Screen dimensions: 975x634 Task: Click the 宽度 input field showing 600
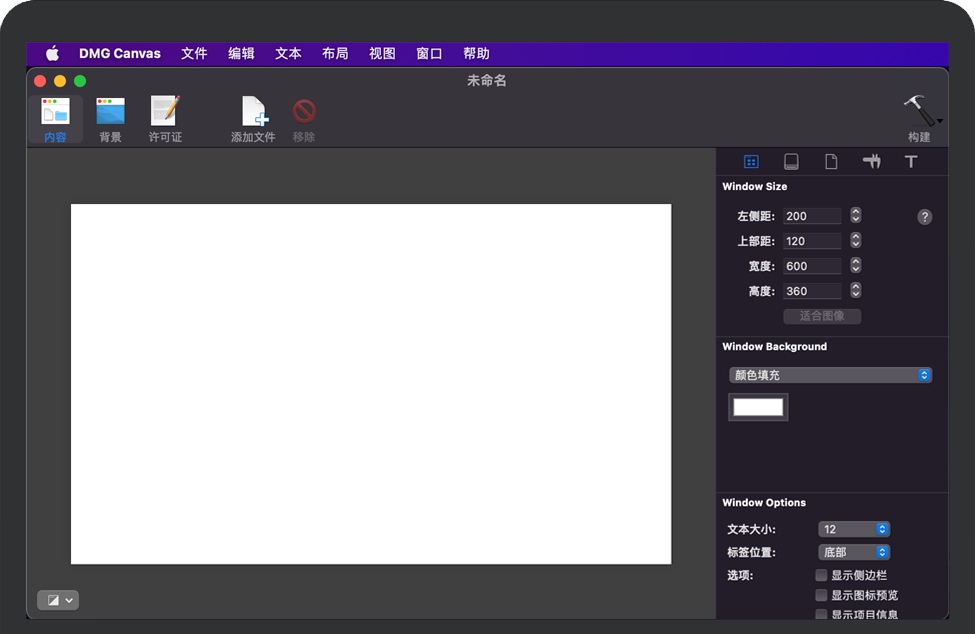(812, 266)
